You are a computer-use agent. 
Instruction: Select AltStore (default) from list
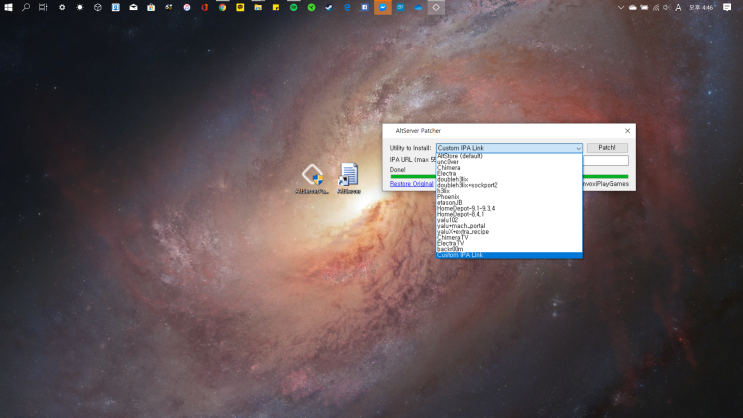(x=509, y=156)
